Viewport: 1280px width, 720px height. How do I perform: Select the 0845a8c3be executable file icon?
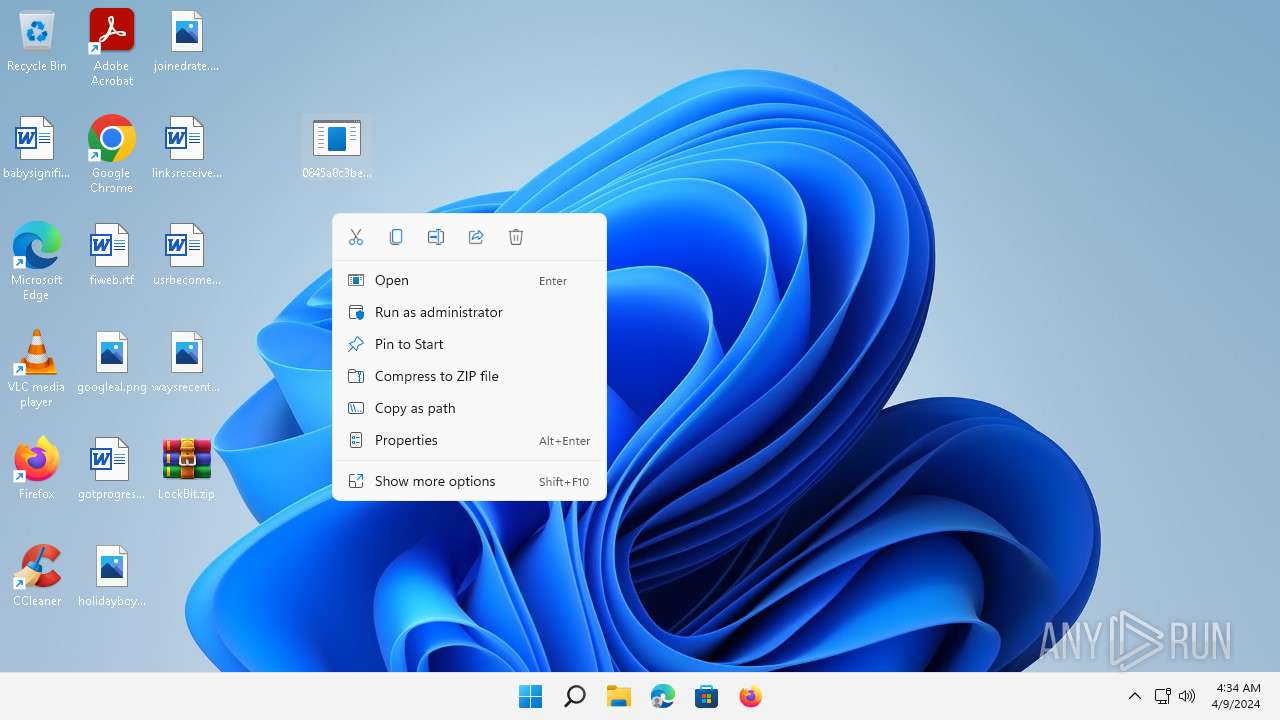point(337,149)
